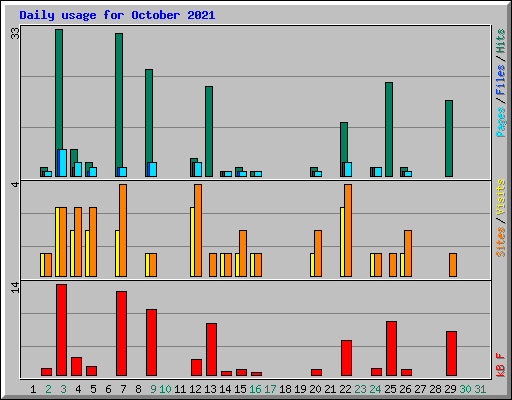Screen dimensions: 512x400
Task: Select the yellow Visits bar for day 22
Action: [342, 242]
